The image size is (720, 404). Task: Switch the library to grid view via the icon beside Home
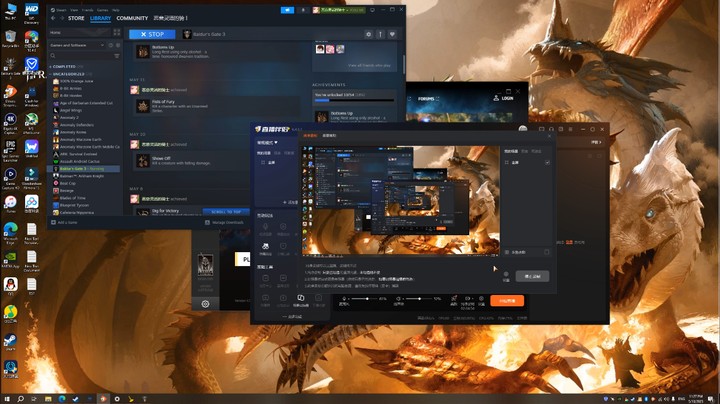tap(117, 33)
